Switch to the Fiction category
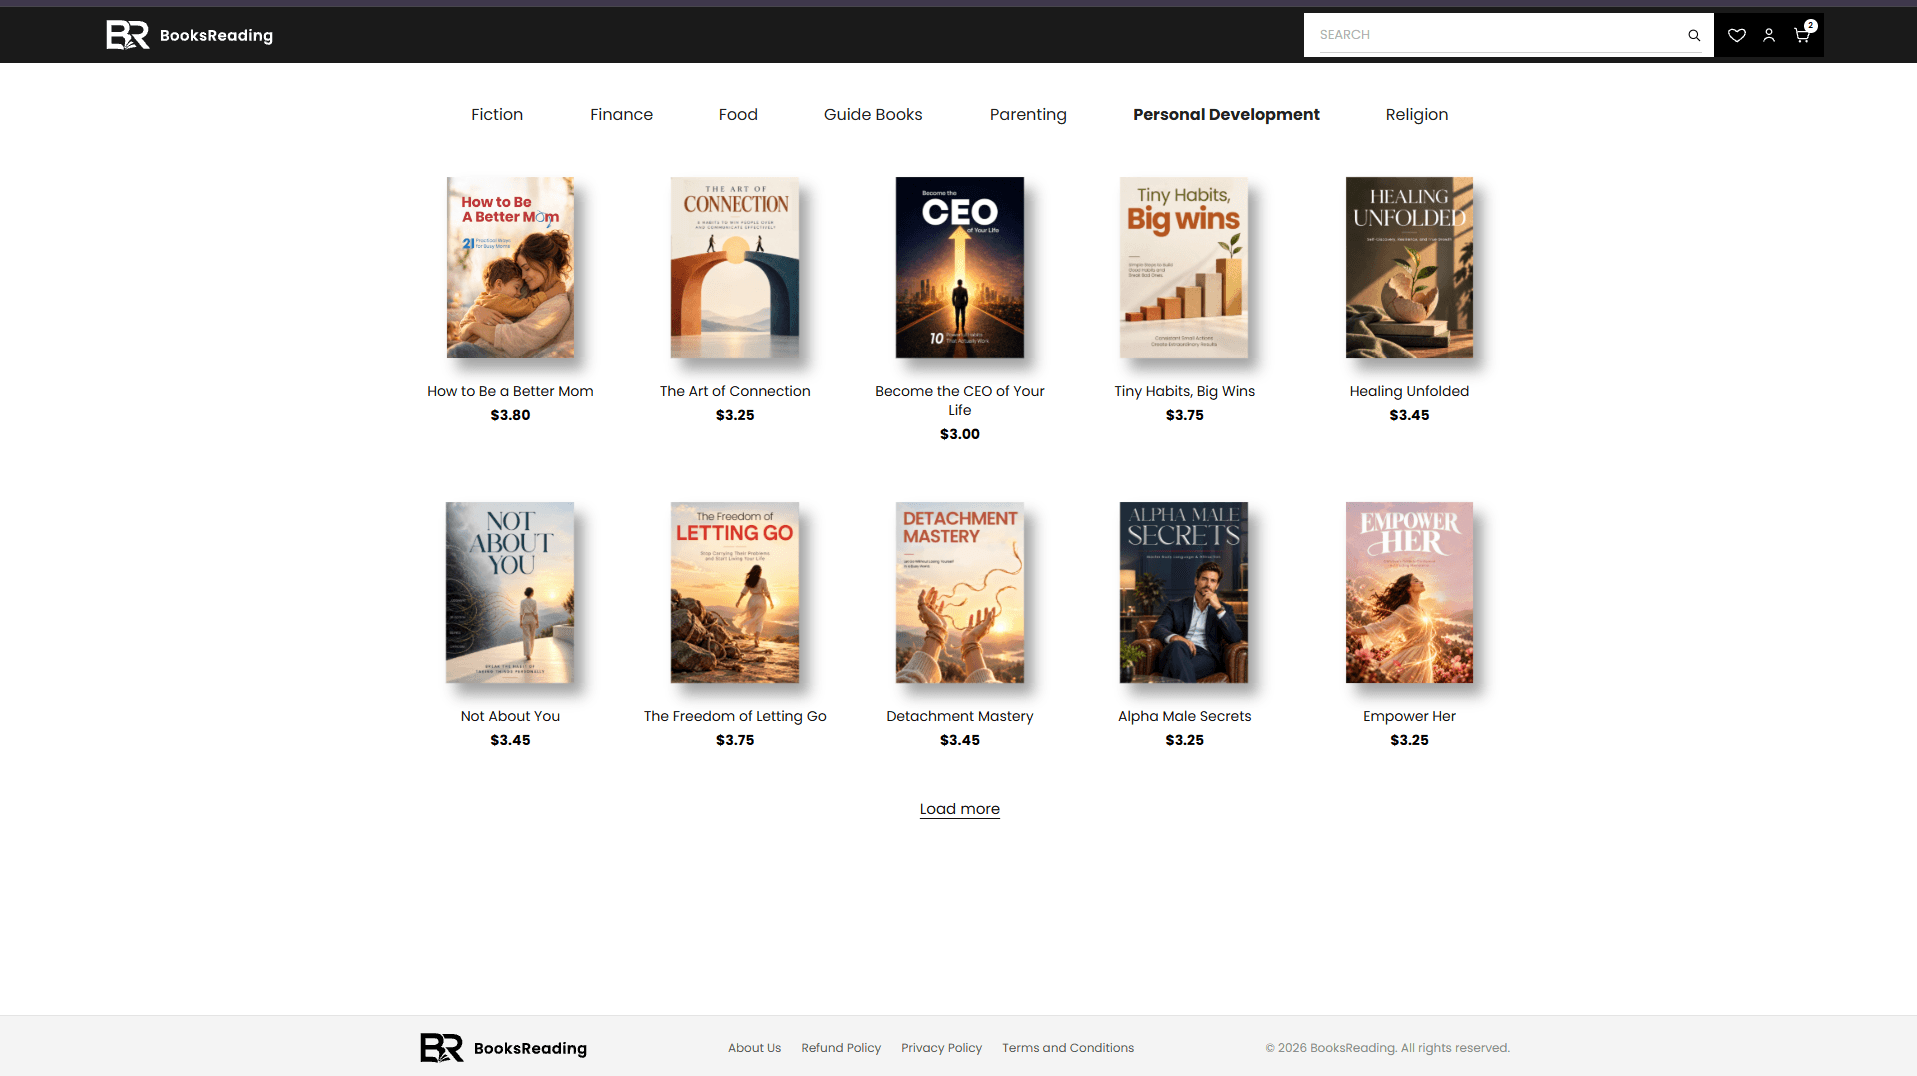 tap(497, 114)
